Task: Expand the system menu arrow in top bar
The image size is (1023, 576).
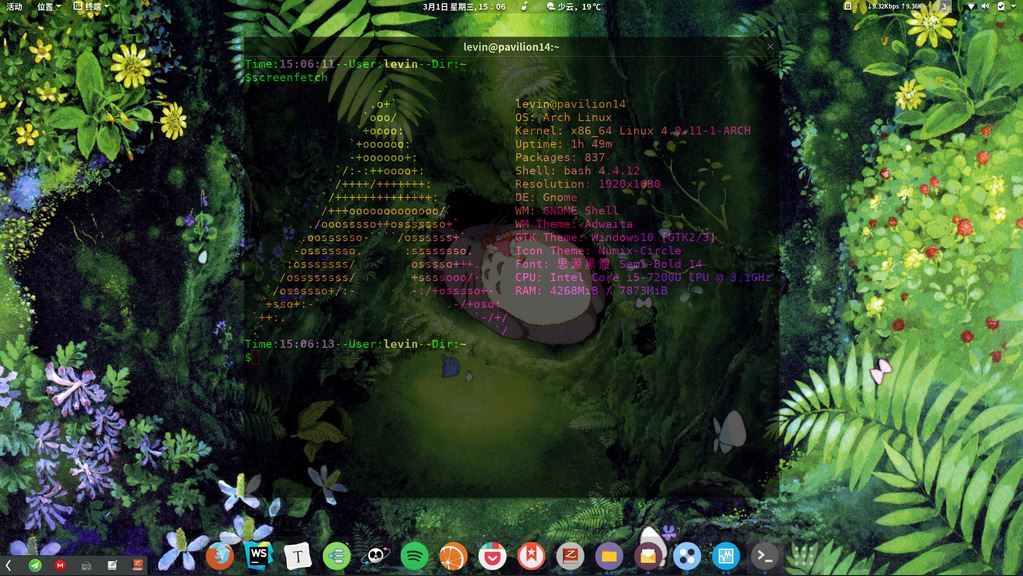Action: 1015,7
